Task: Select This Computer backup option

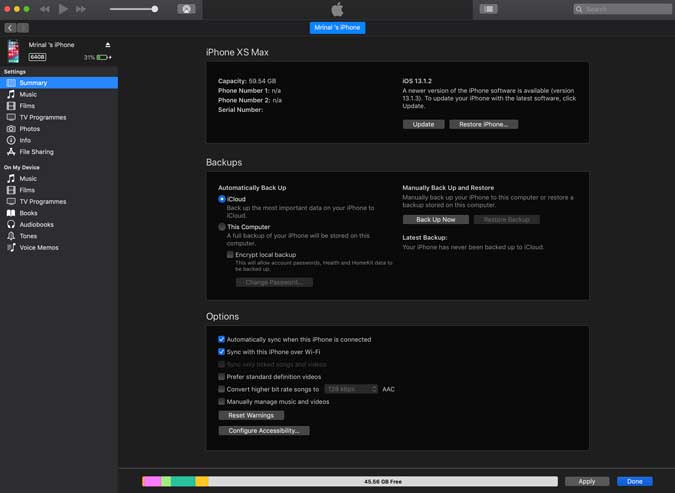Action: tap(222, 227)
